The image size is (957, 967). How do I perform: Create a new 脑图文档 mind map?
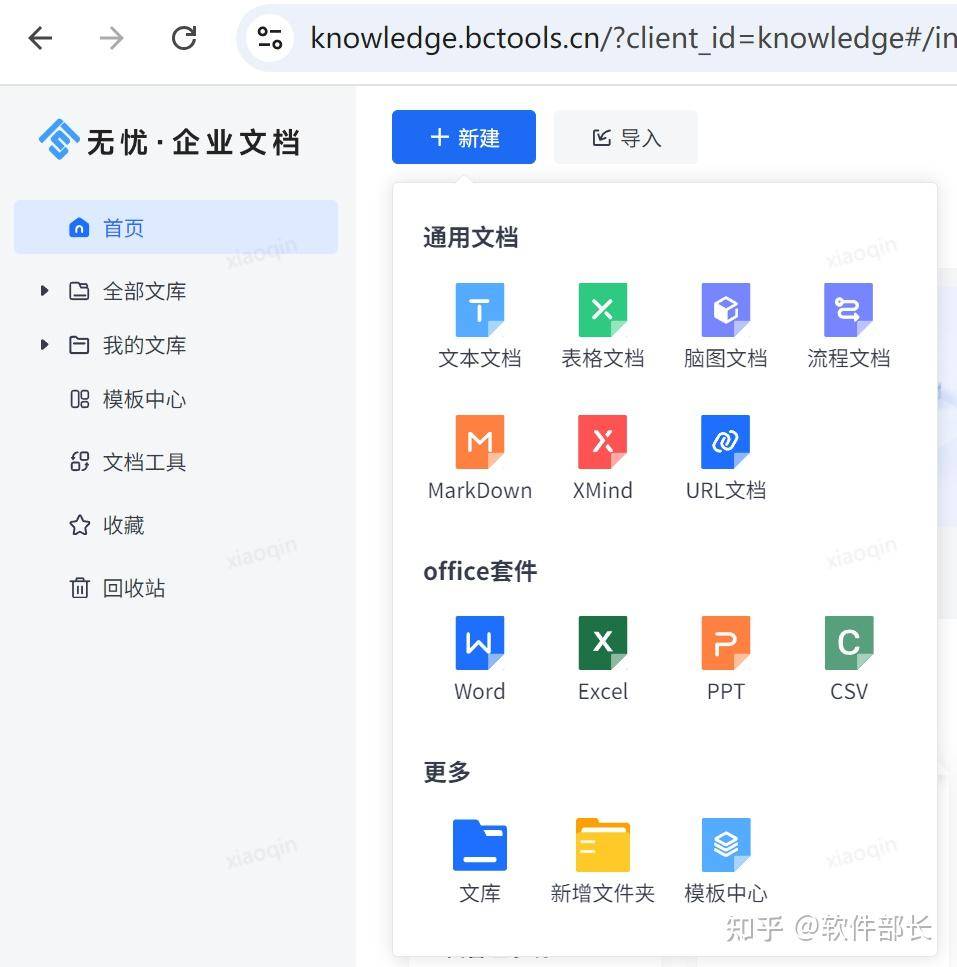click(725, 326)
